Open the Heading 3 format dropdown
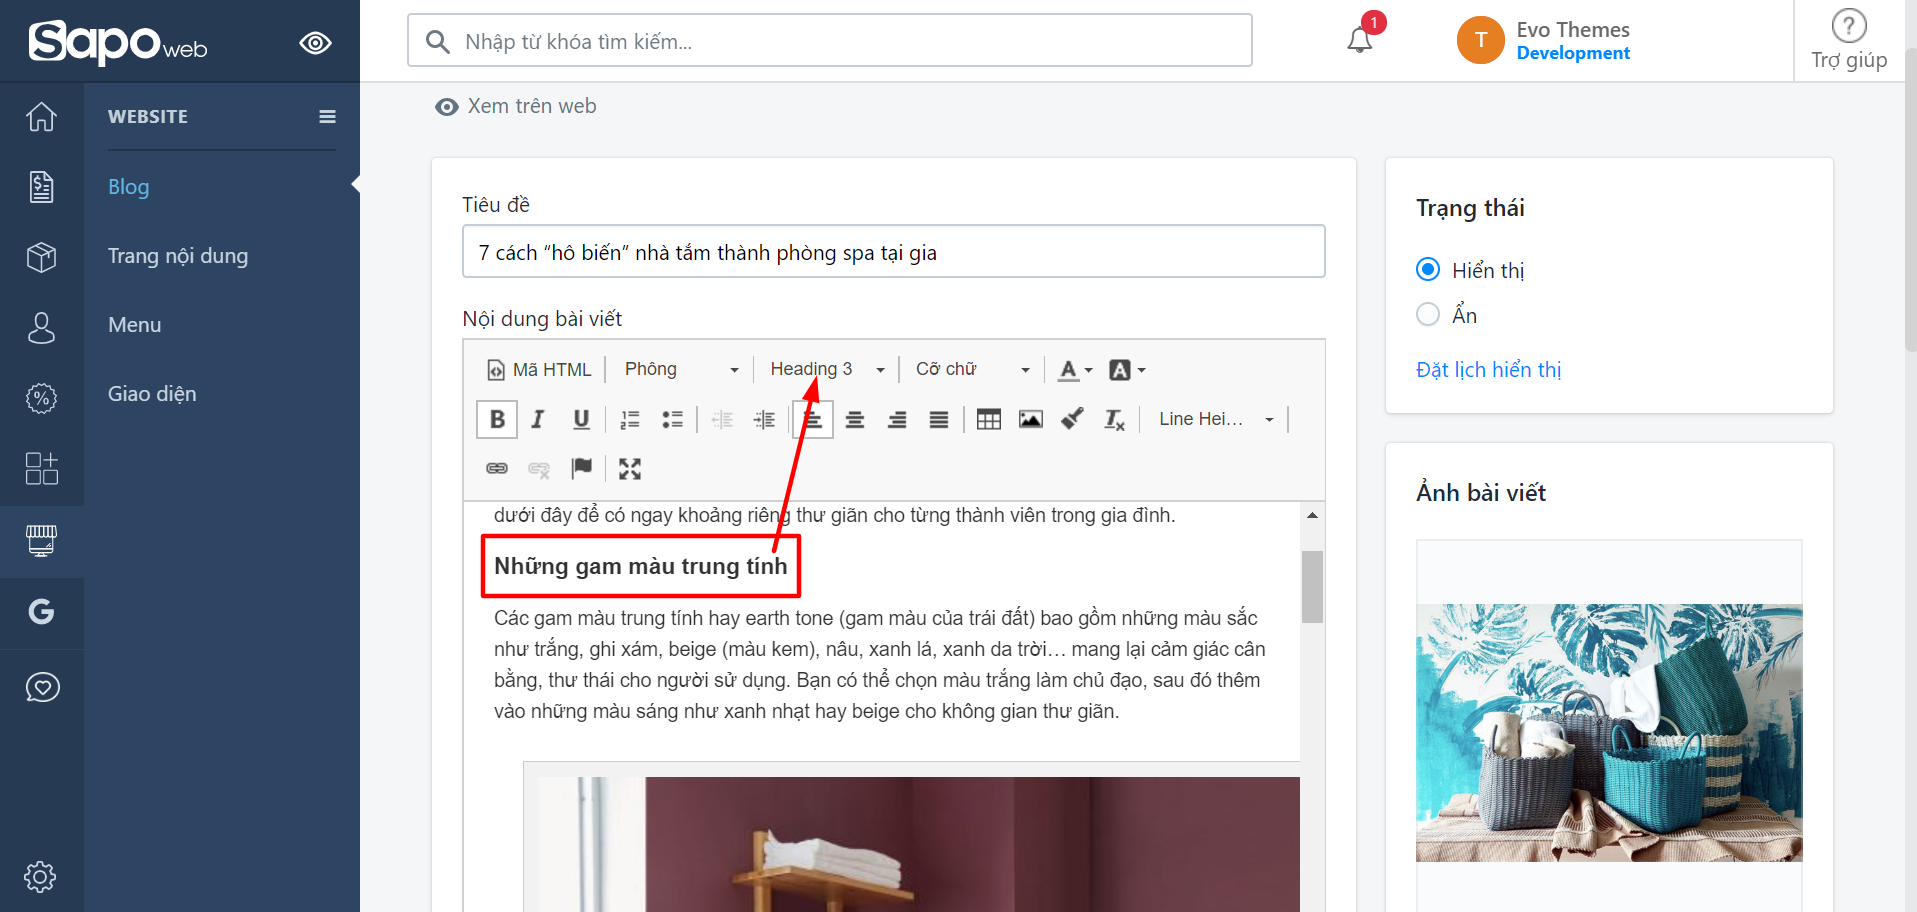1917x912 pixels. (827, 369)
